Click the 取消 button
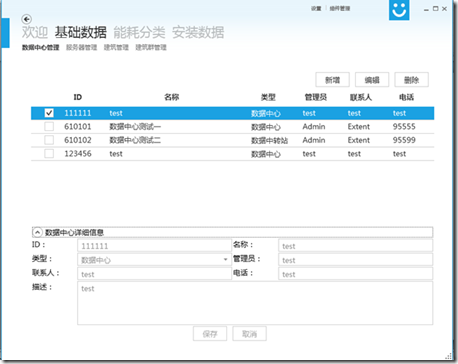 (249, 334)
